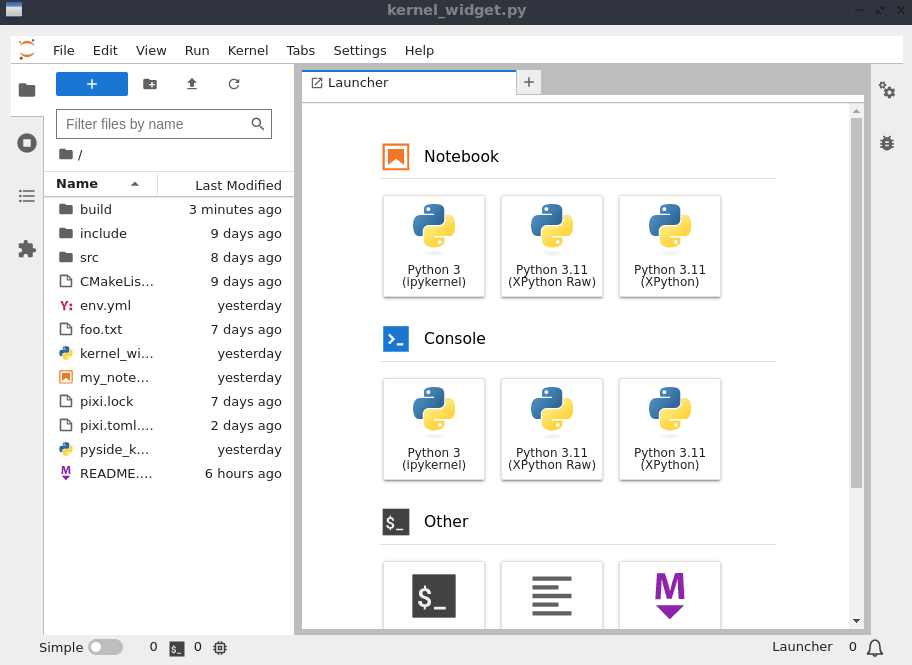Screen dimensions: 912x665
Task: Open the Extension Manager puzzle icon
Action: [x=27, y=249]
